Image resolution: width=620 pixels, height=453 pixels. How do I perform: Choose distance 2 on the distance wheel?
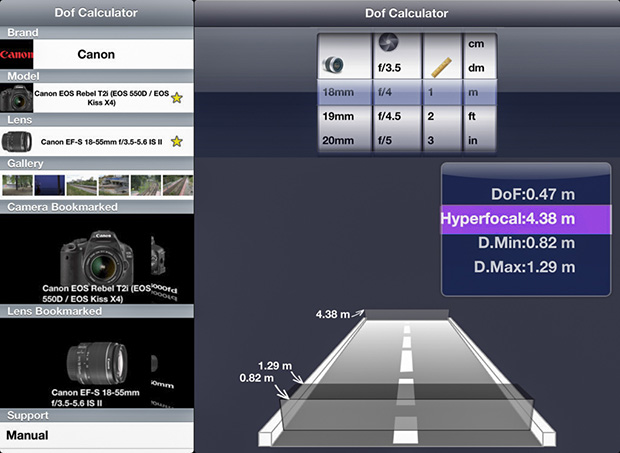[431, 116]
